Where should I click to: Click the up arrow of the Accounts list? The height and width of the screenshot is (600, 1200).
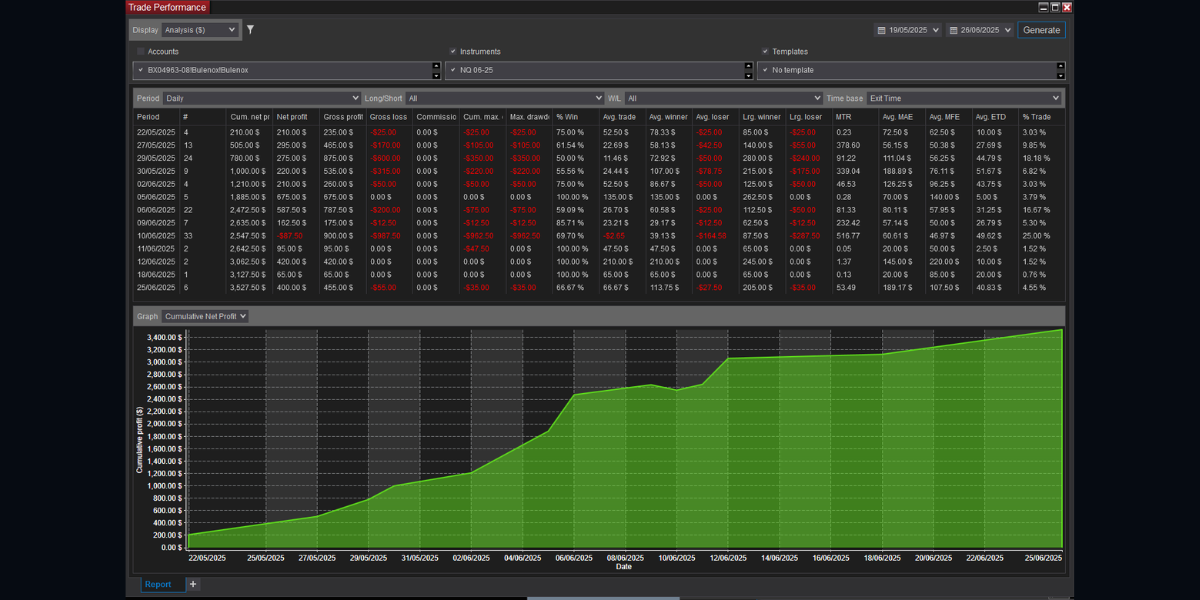coord(436,66)
